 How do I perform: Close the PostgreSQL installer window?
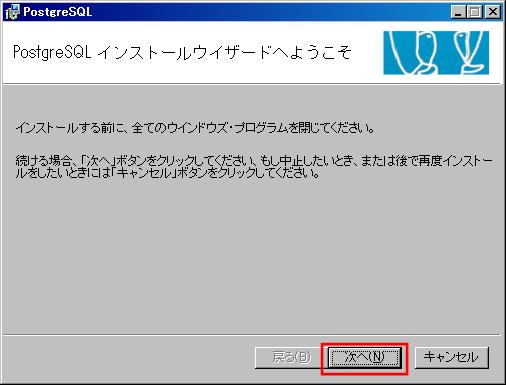click(493, 12)
